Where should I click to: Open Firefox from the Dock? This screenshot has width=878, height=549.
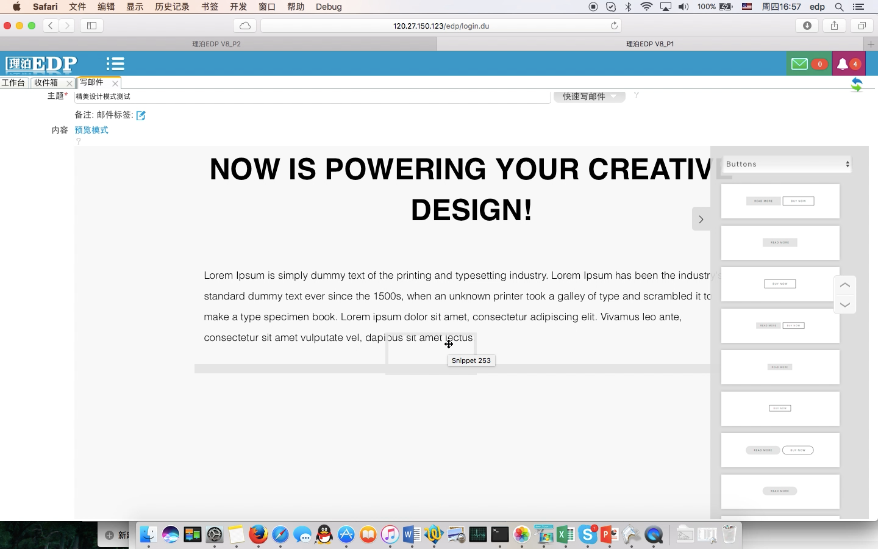257,535
